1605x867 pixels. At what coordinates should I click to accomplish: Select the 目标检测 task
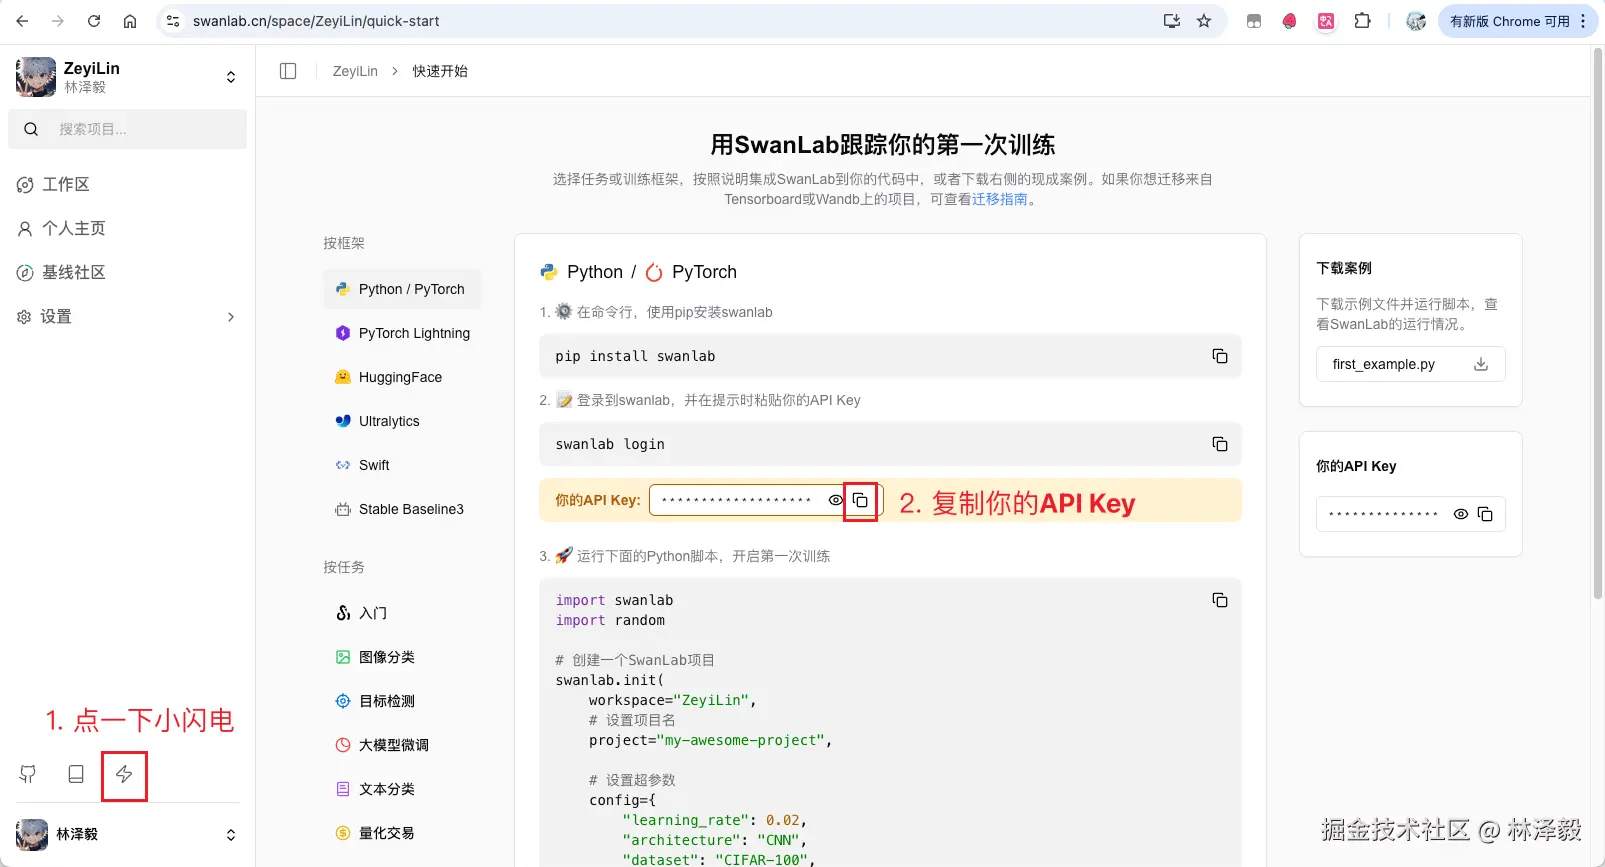(402, 701)
